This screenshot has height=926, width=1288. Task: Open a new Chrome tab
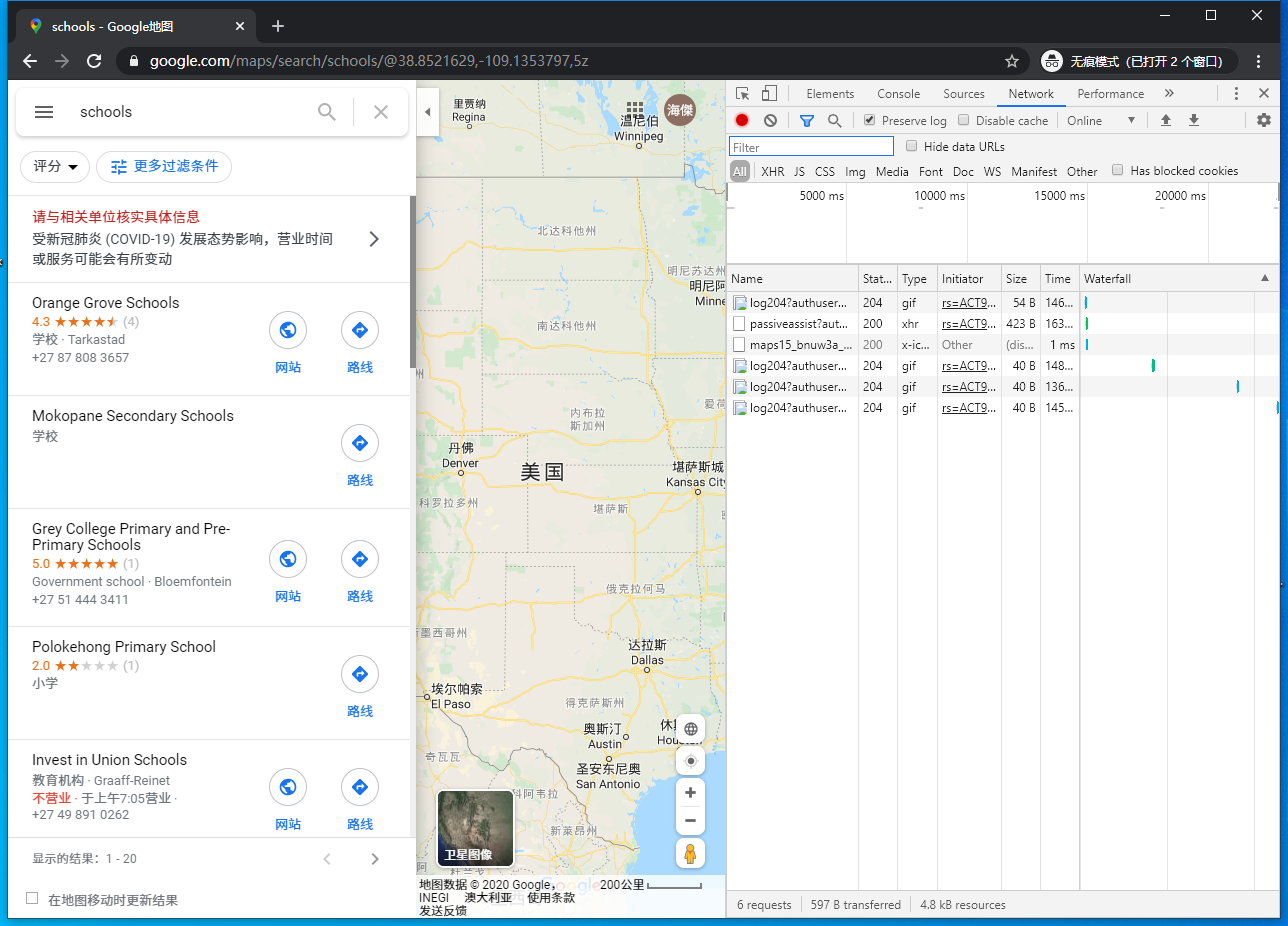278,26
